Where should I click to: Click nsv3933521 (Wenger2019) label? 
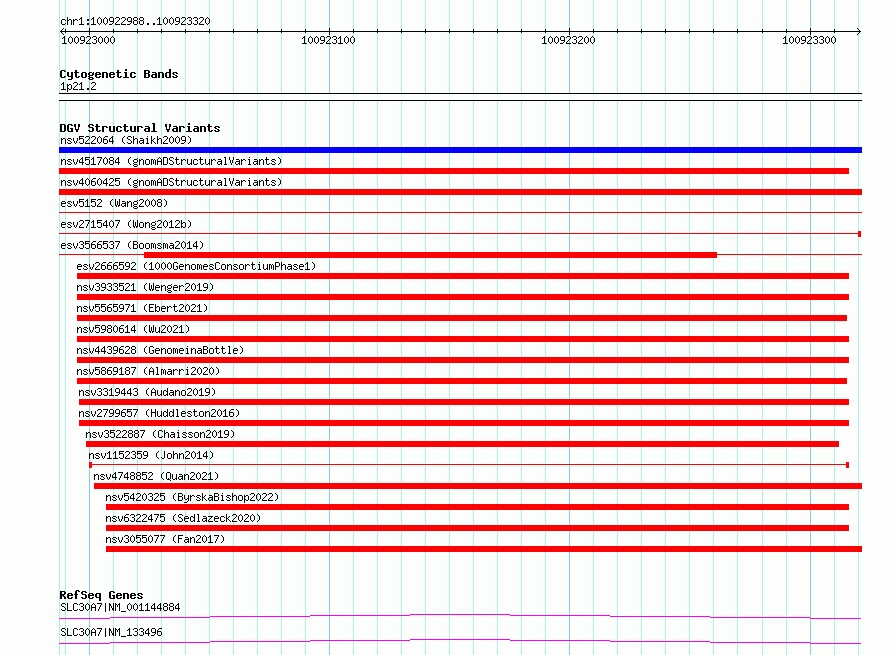tap(145, 287)
